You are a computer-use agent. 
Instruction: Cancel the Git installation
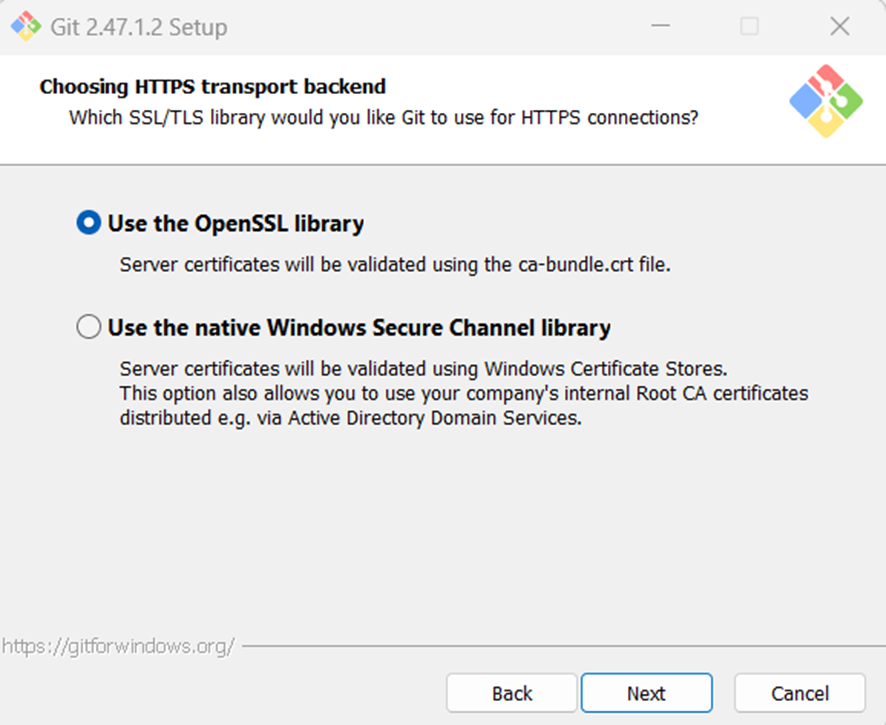pos(800,693)
